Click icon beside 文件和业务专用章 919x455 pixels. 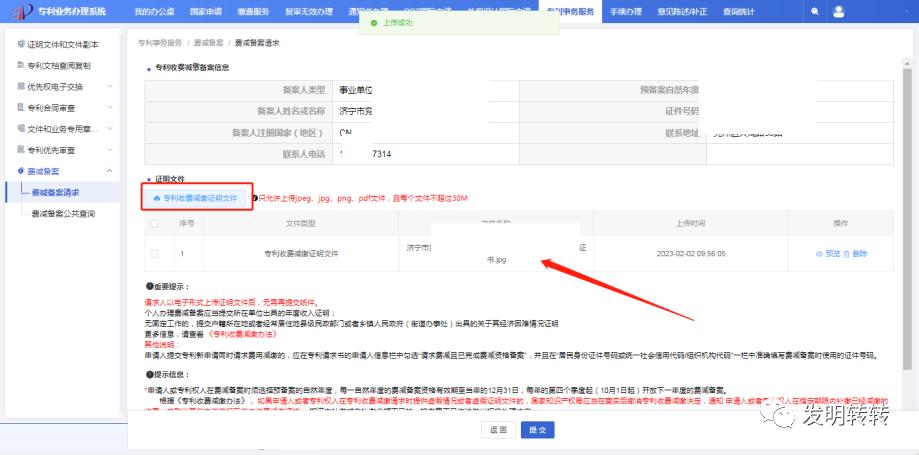[x=21, y=129]
